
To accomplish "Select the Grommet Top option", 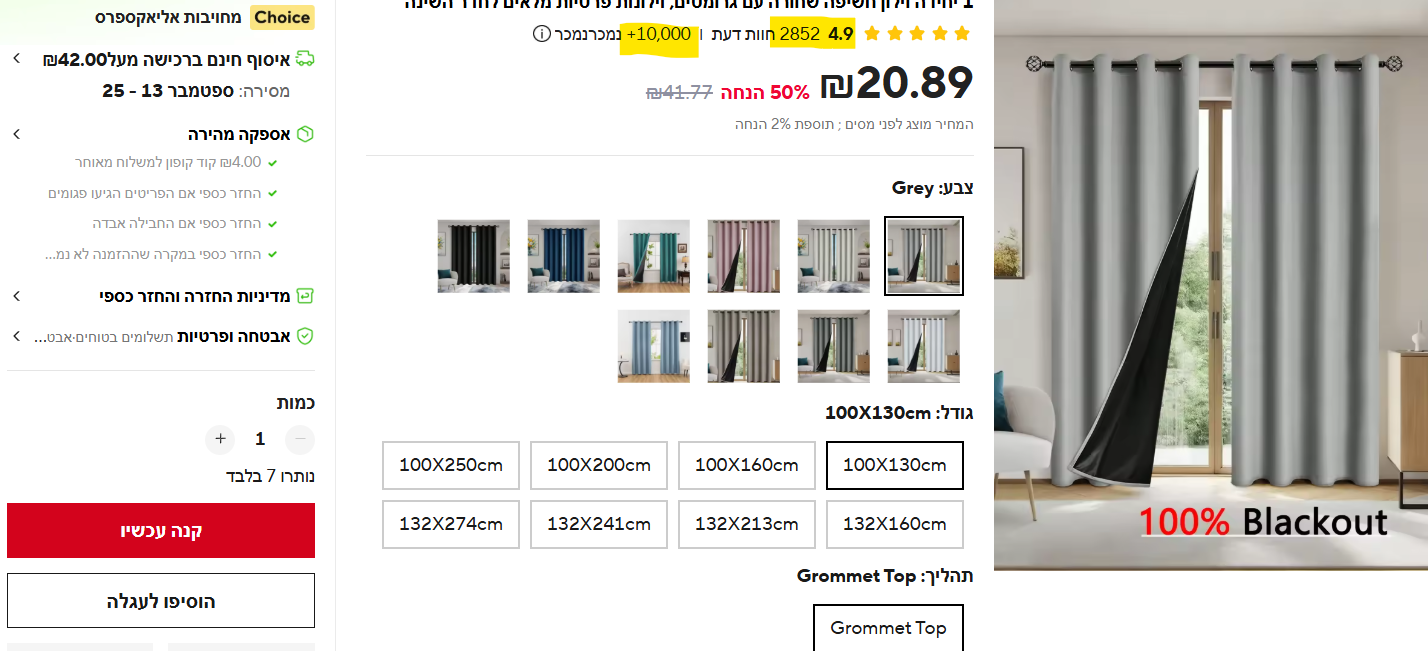I will (888, 628).
